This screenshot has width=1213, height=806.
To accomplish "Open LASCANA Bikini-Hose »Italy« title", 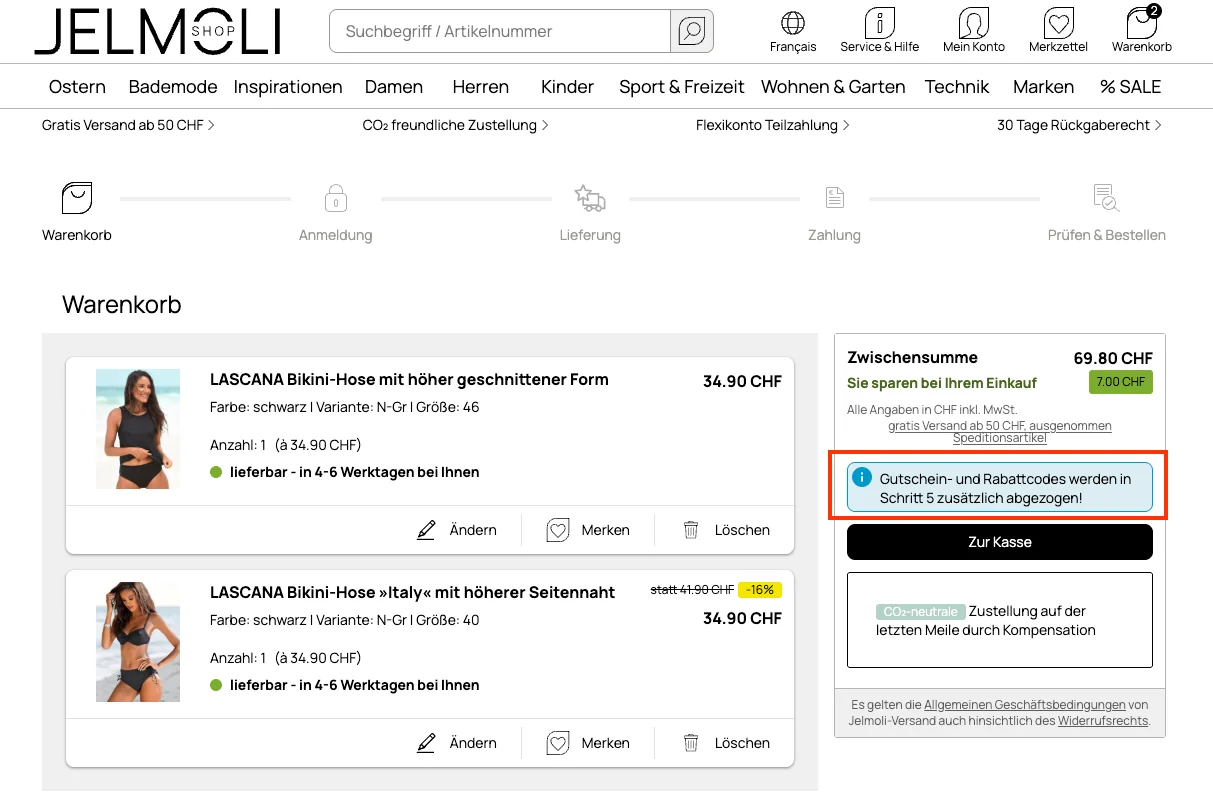I will point(412,592).
